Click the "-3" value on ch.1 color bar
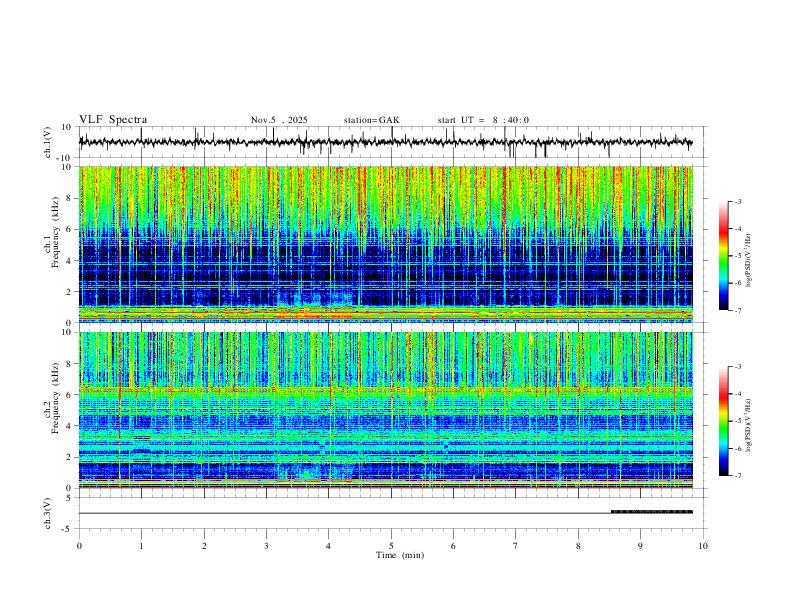Viewport: 792px width, 612px height. click(x=737, y=201)
